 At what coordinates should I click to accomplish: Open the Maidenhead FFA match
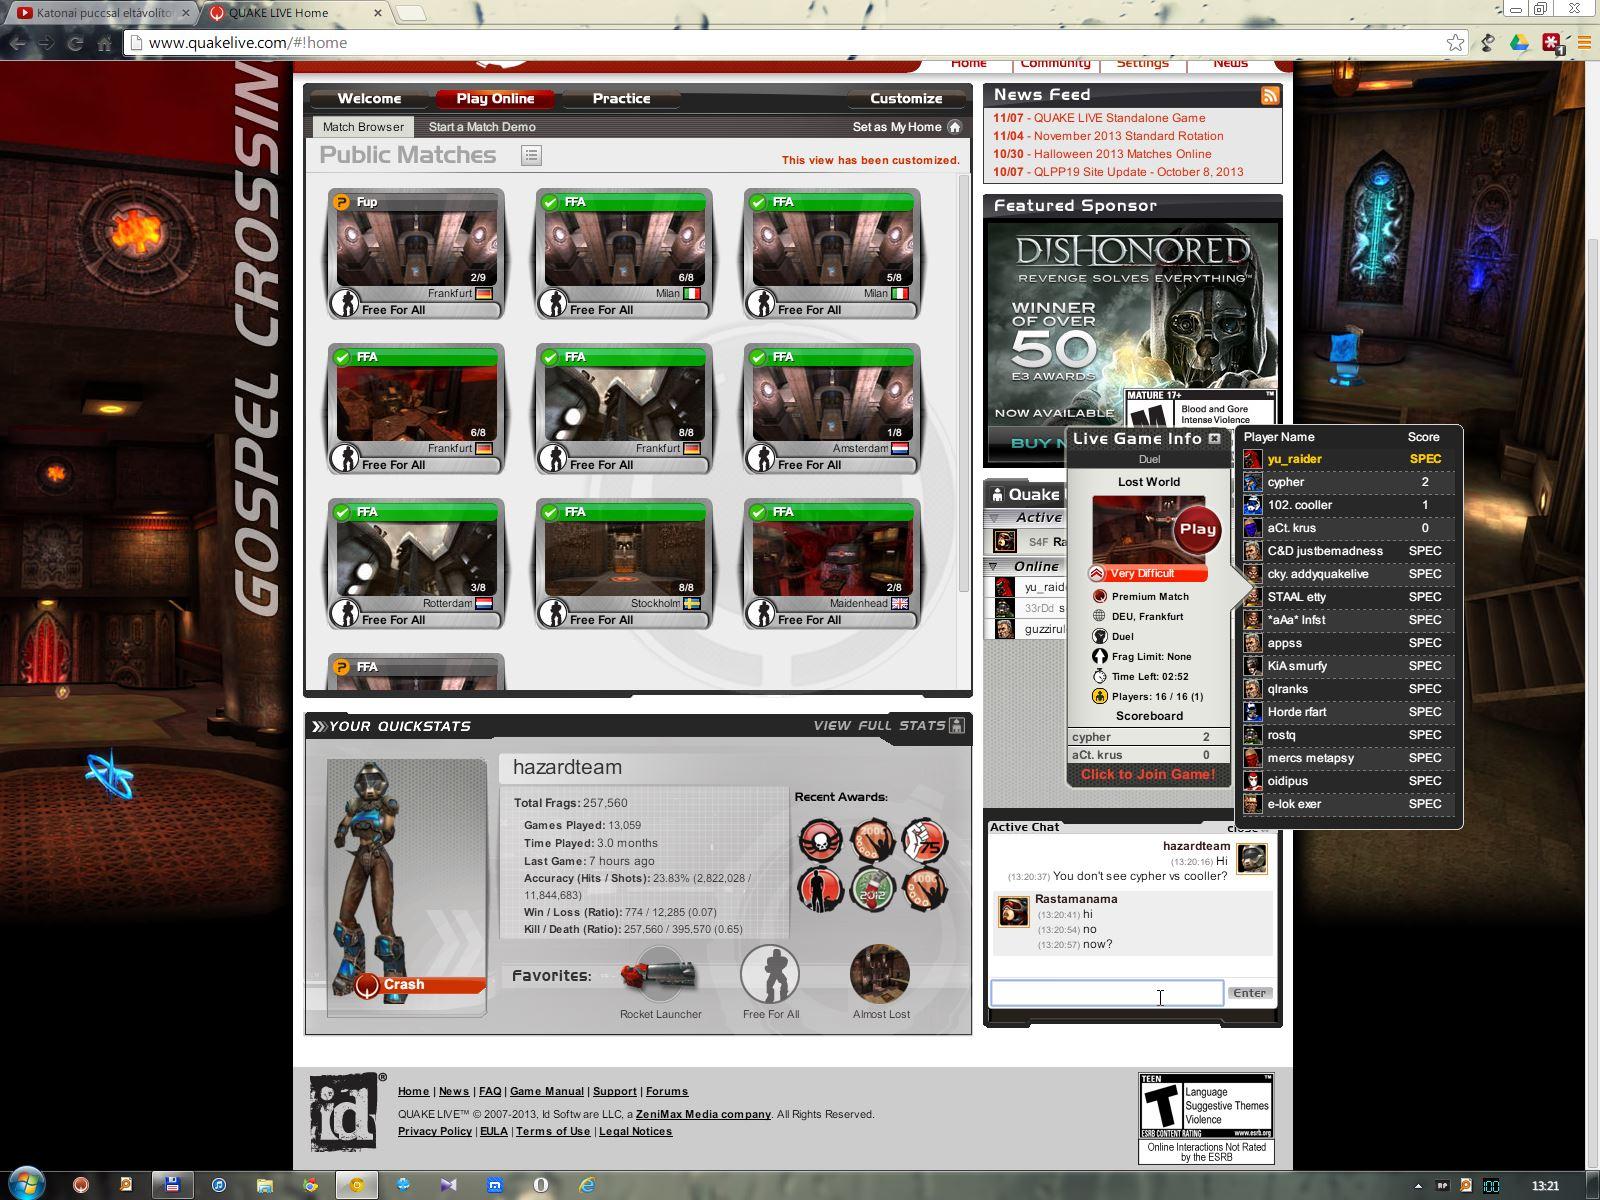tap(832, 564)
